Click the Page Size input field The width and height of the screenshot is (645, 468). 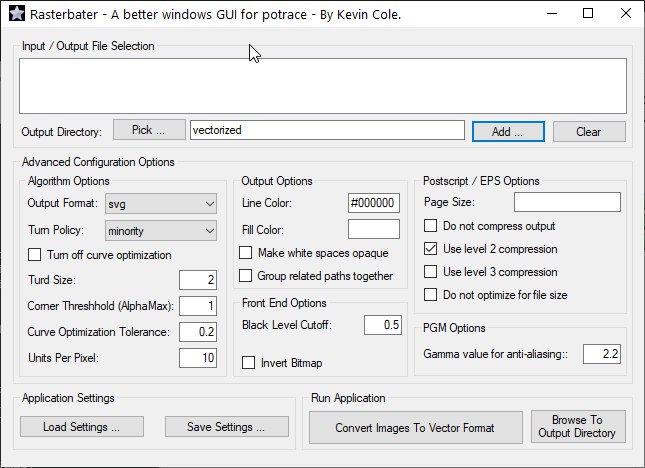coord(567,202)
